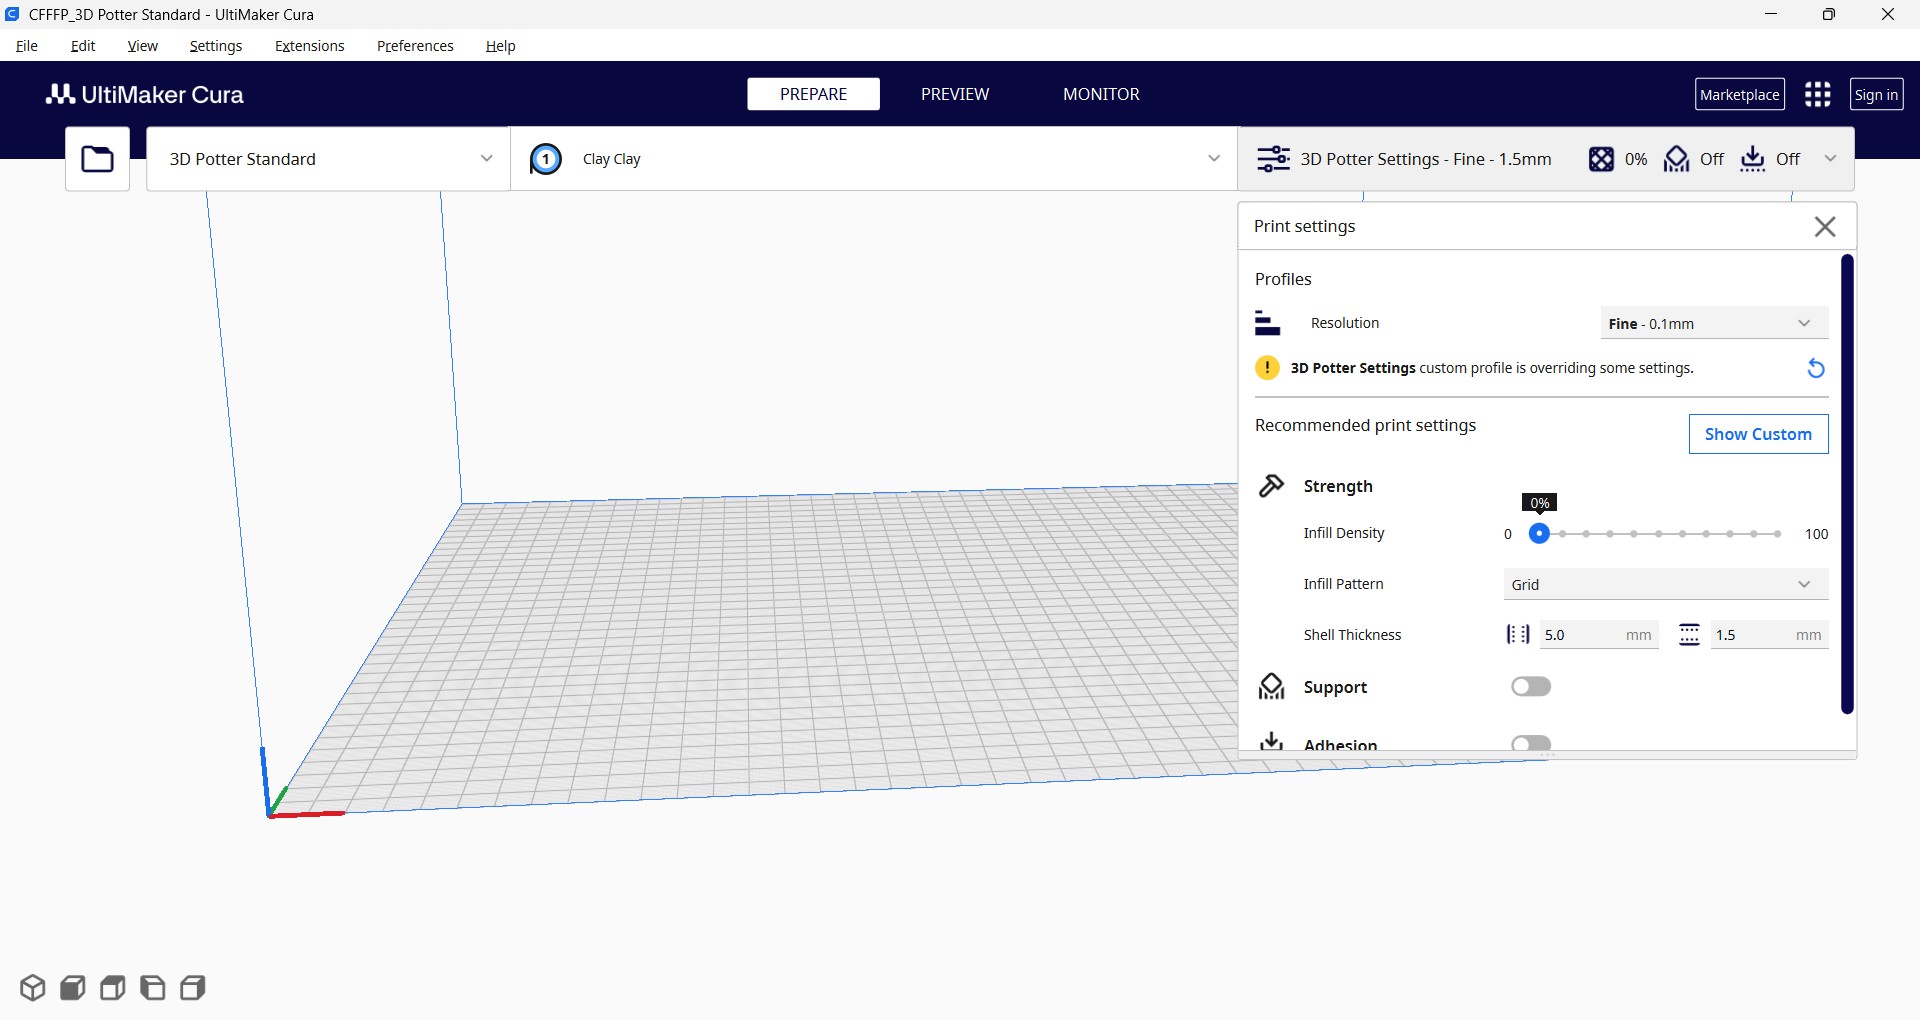Click the Profiles heading

point(1283,279)
